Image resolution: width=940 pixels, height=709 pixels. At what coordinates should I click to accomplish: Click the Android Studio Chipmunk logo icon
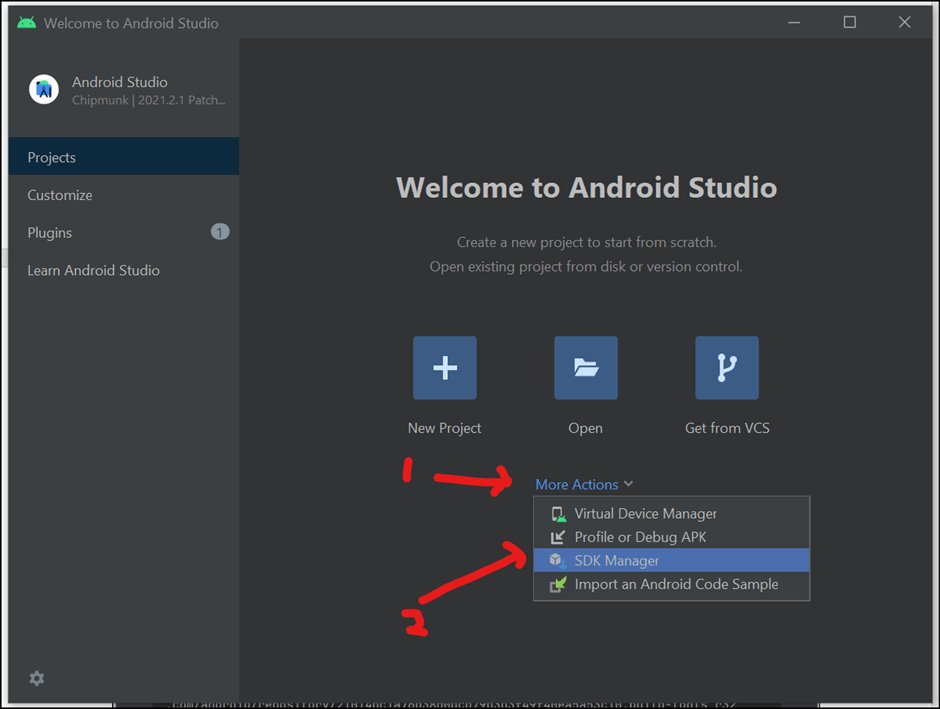[44, 90]
